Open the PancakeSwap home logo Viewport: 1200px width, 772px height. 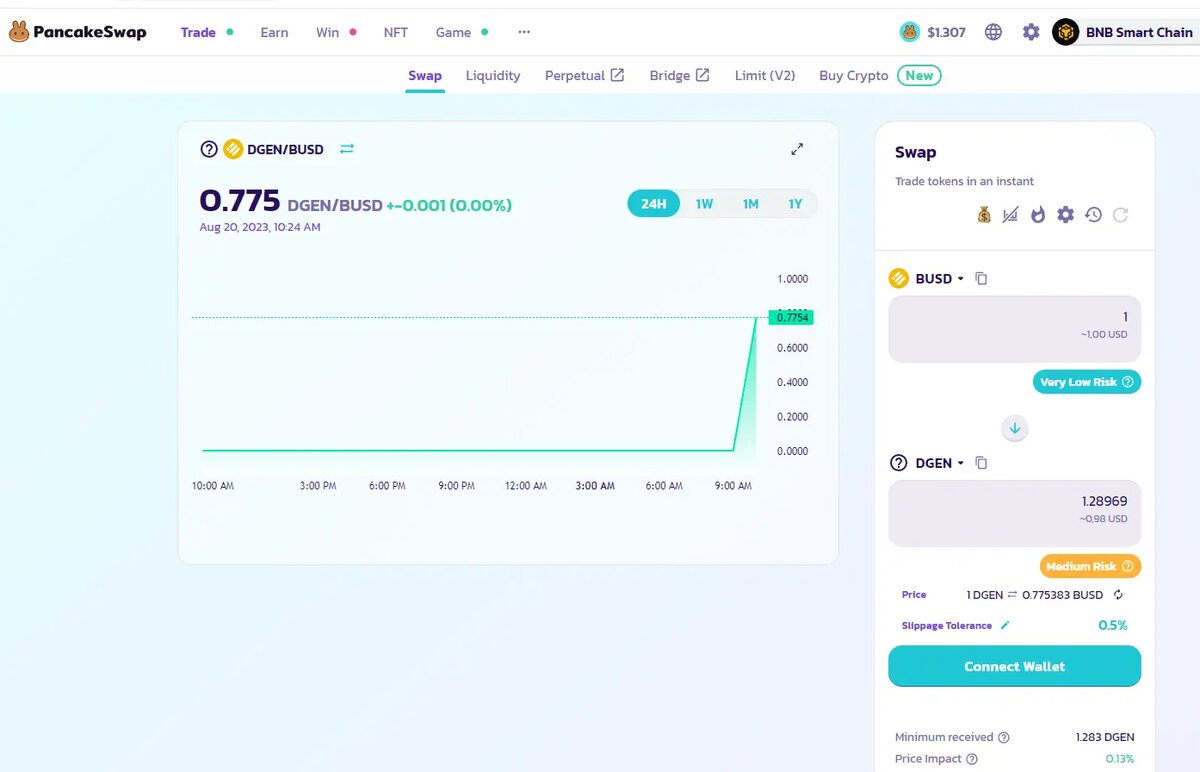[77, 32]
